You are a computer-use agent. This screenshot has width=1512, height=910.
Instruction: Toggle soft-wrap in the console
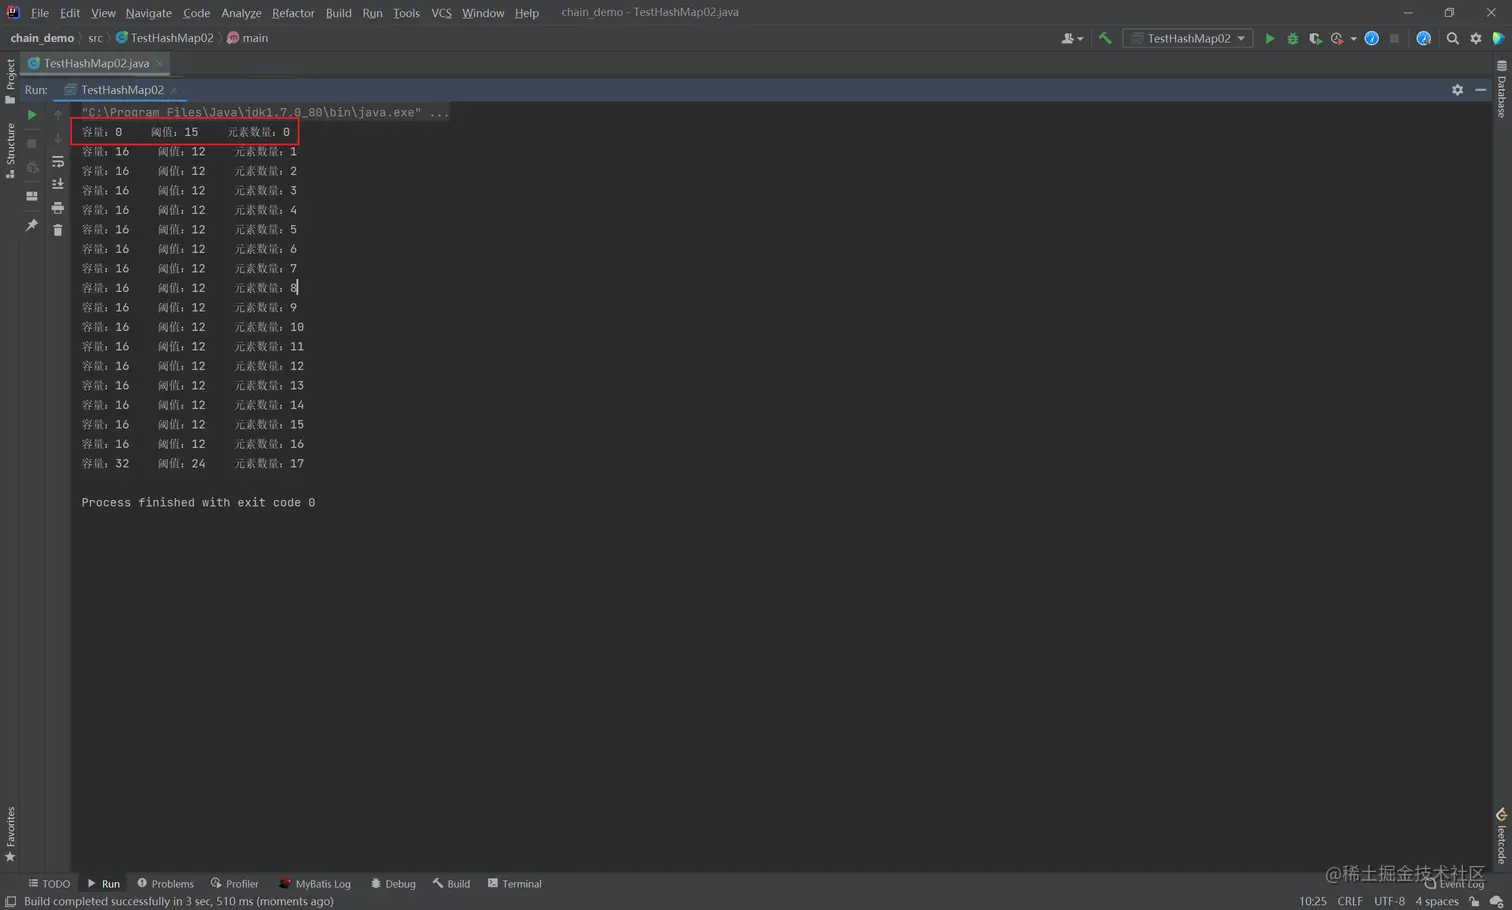click(58, 161)
